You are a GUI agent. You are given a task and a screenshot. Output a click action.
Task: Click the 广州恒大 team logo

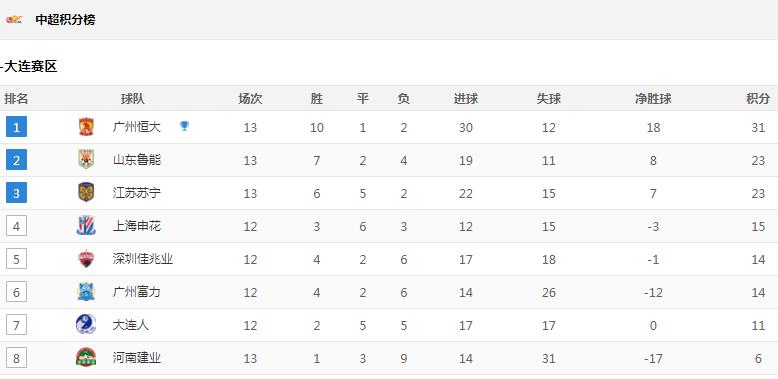(86, 127)
